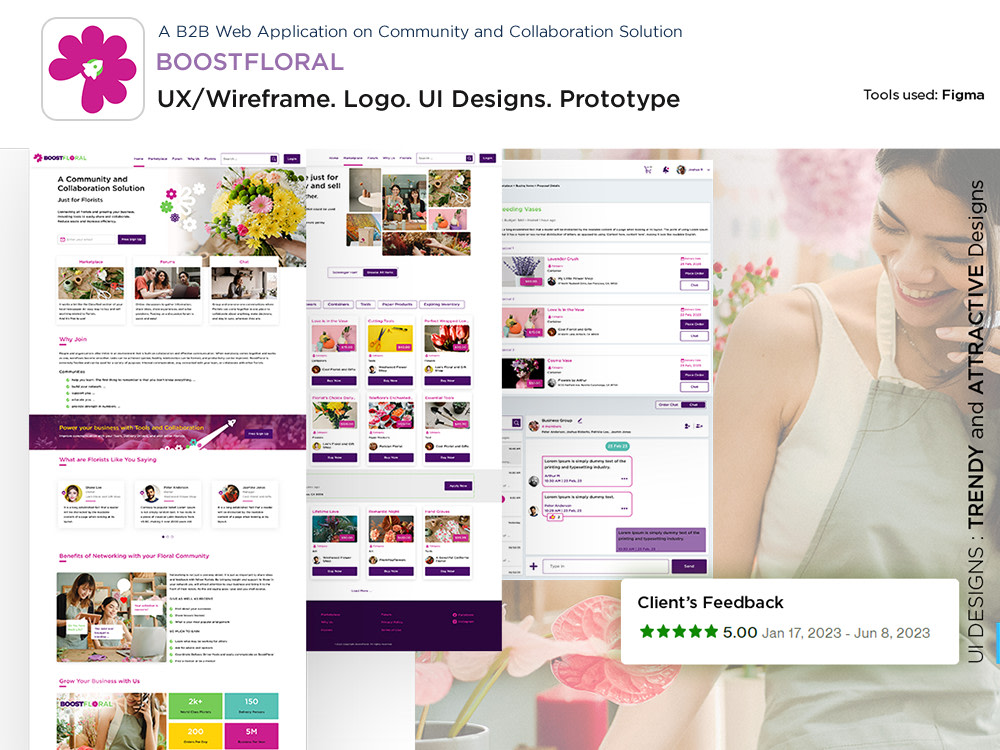The width and height of the screenshot is (1000, 750).
Task: Click the Browse All Items toggle button
Action: (380, 272)
